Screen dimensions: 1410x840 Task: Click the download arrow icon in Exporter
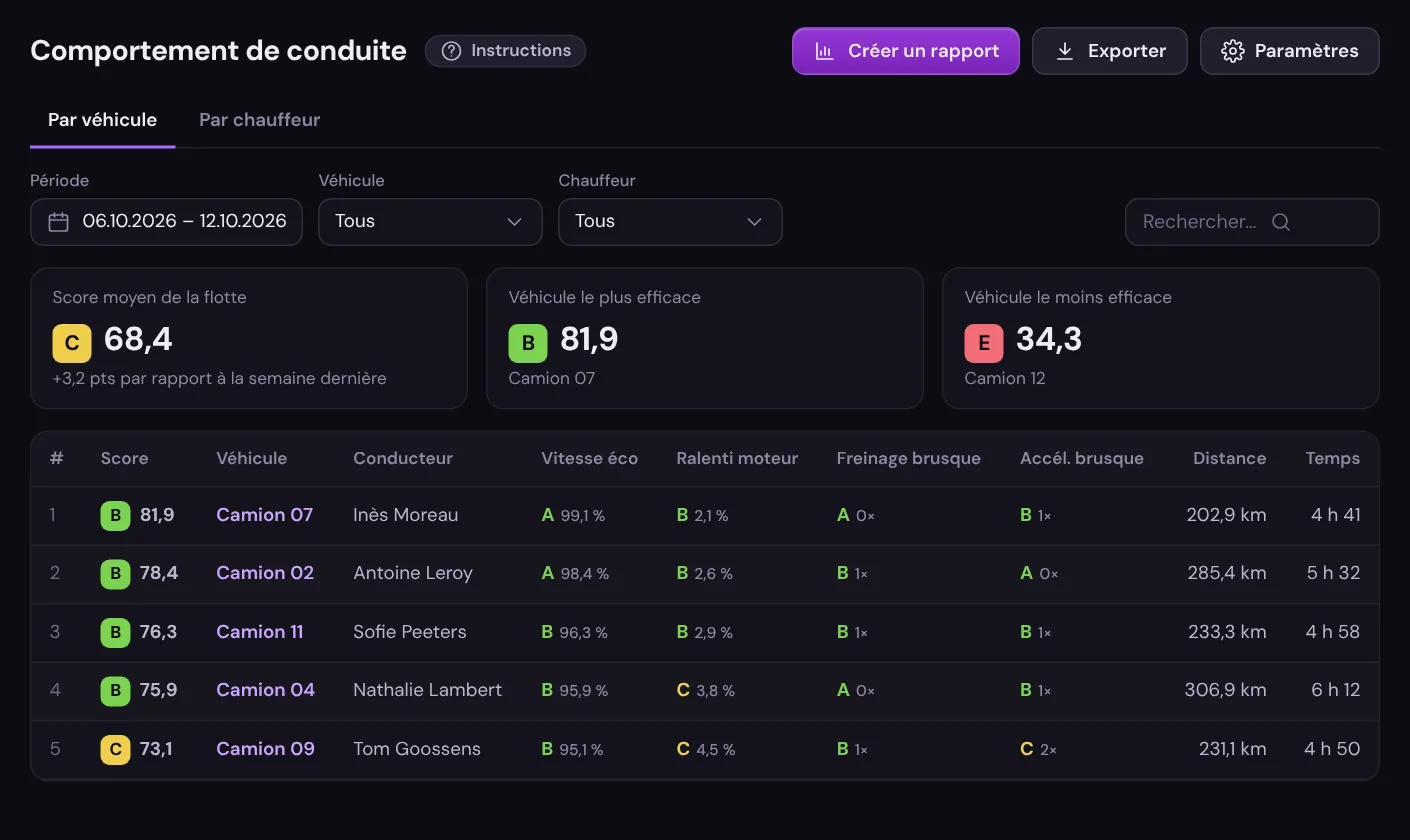pyautogui.click(x=1065, y=51)
